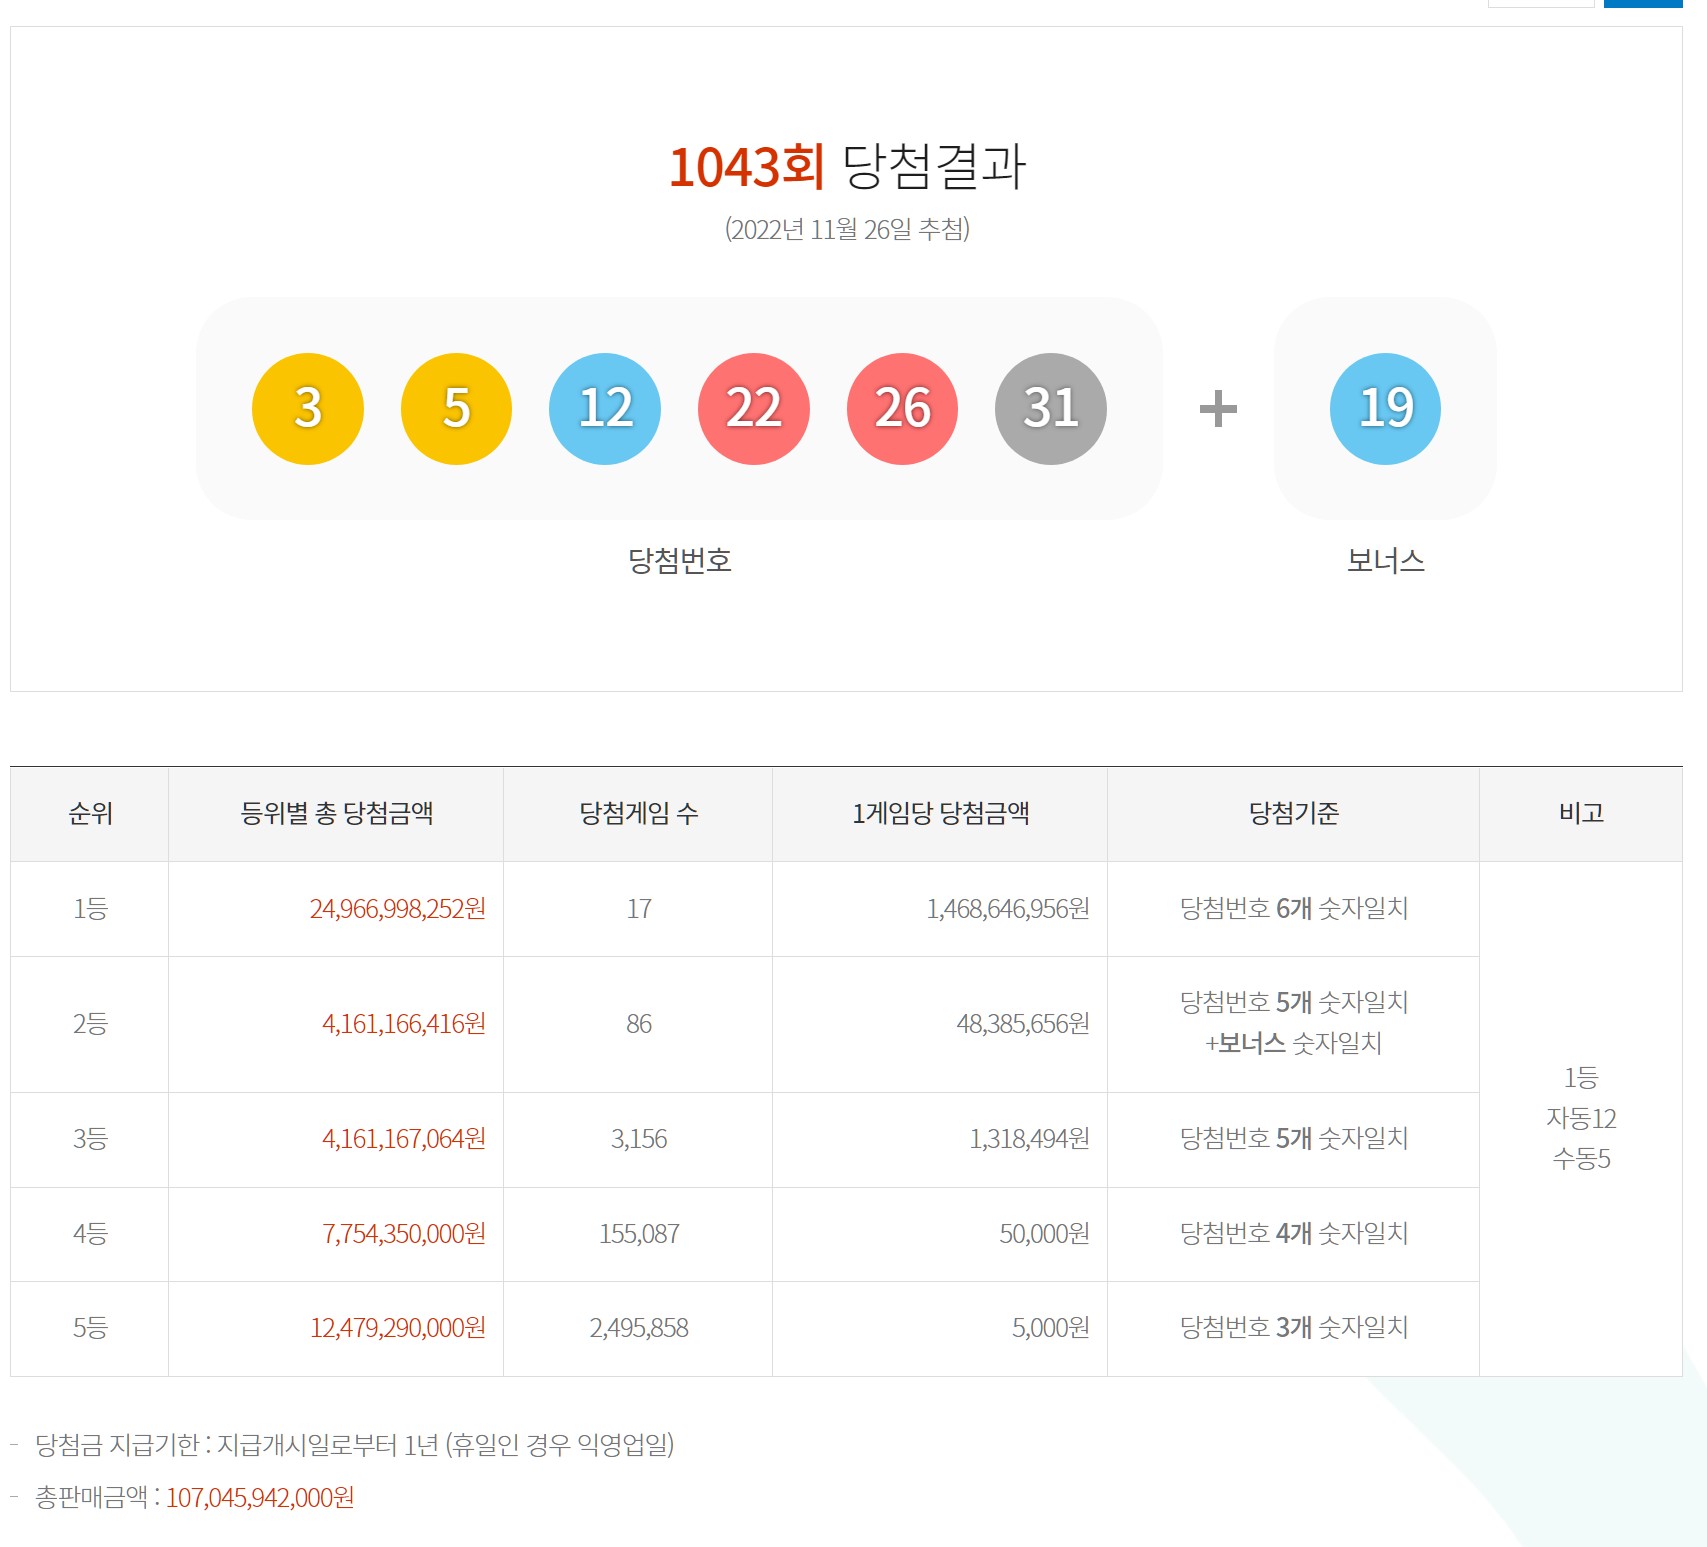This screenshot has width=1707, height=1547.
Task: Click winner count 17
Action: click(x=639, y=908)
